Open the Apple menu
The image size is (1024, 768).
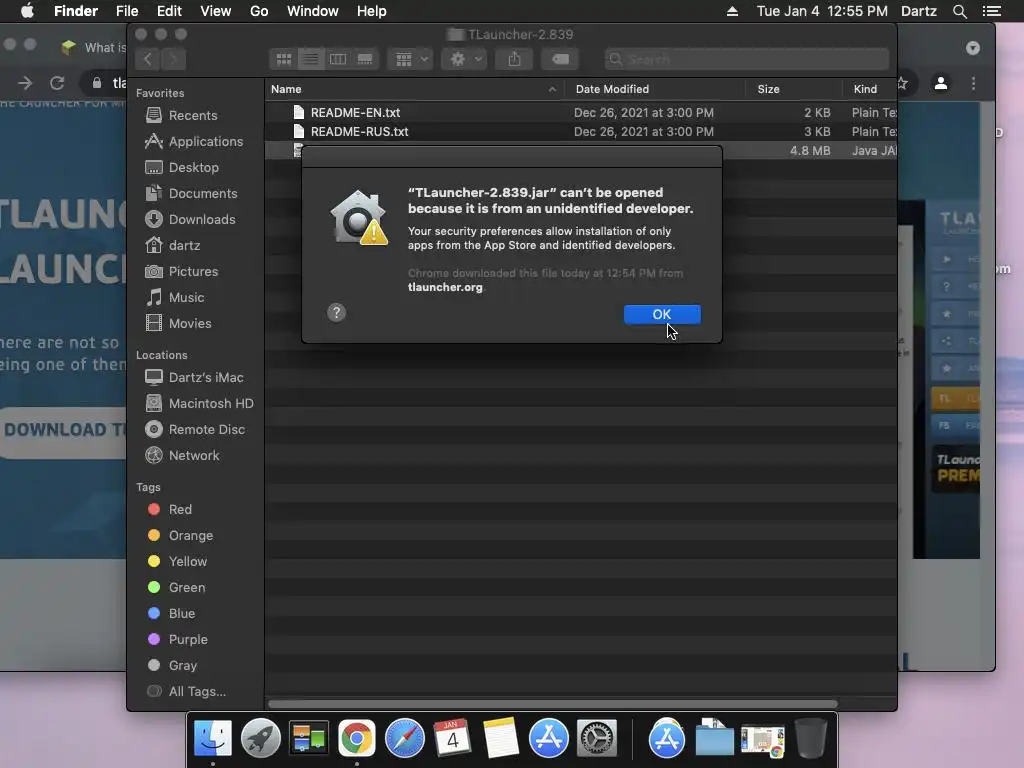pyautogui.click(x=27, y=11)
